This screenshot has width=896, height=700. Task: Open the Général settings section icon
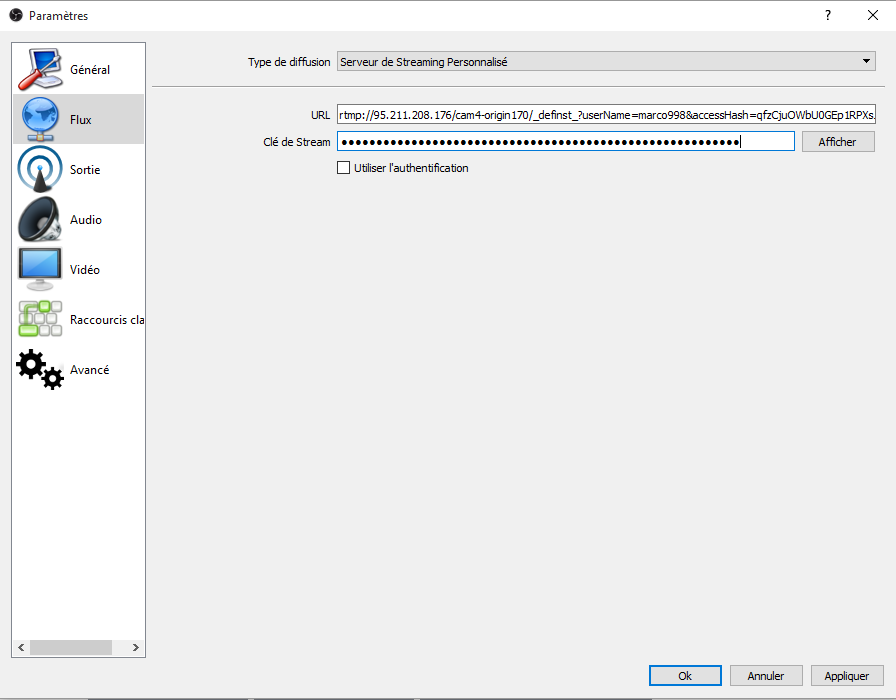coord(40,69)
